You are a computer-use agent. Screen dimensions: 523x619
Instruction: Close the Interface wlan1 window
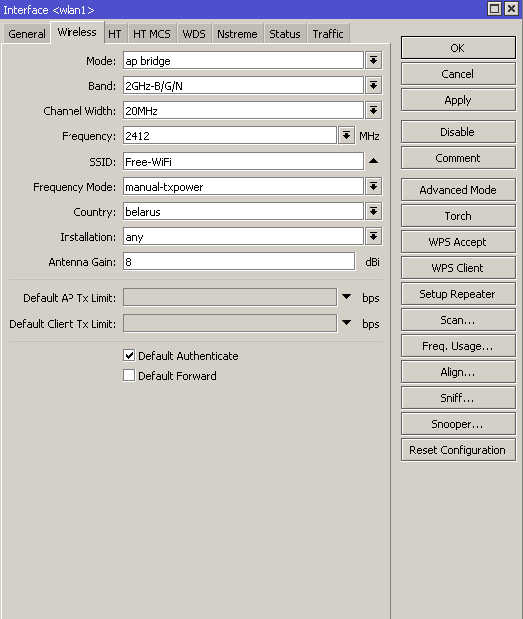(x=511, y=9)
